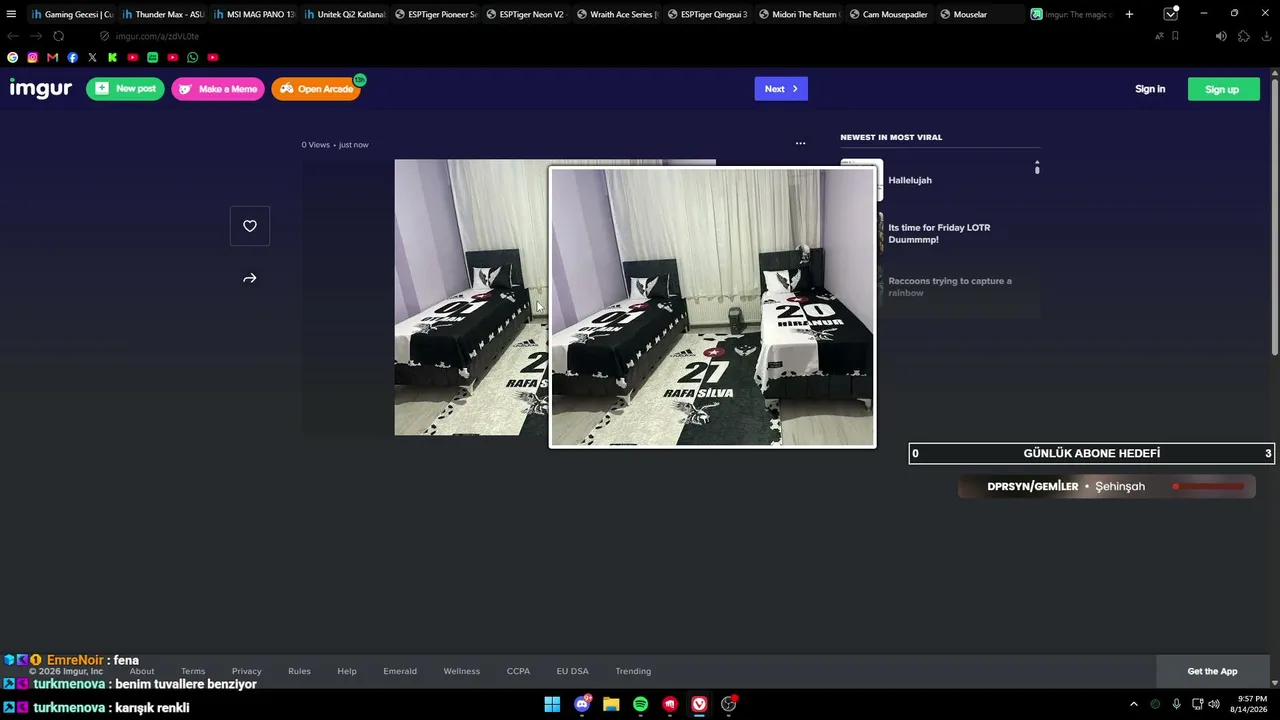Image resolution: width=1280 pixels, height=720 pixels.
Task: Open the Wellness footer link
Action: (x=462, y=671)
